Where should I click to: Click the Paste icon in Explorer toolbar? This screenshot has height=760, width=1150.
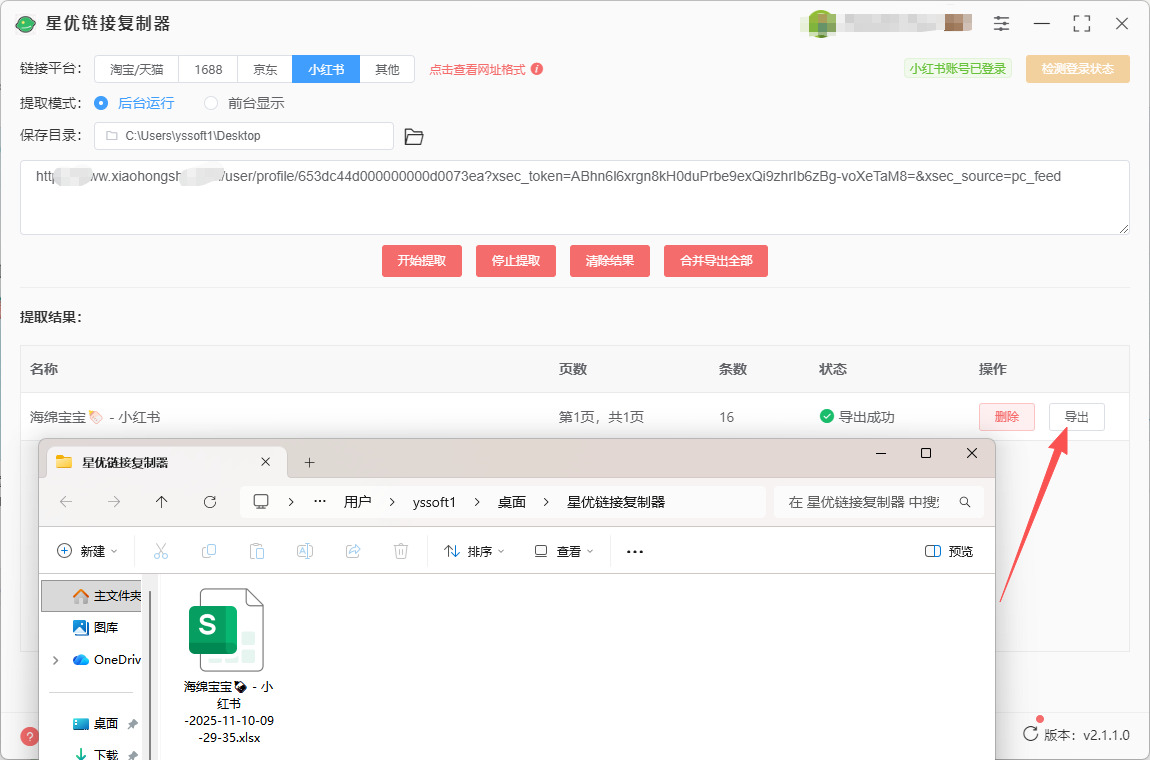pos(257,551)
